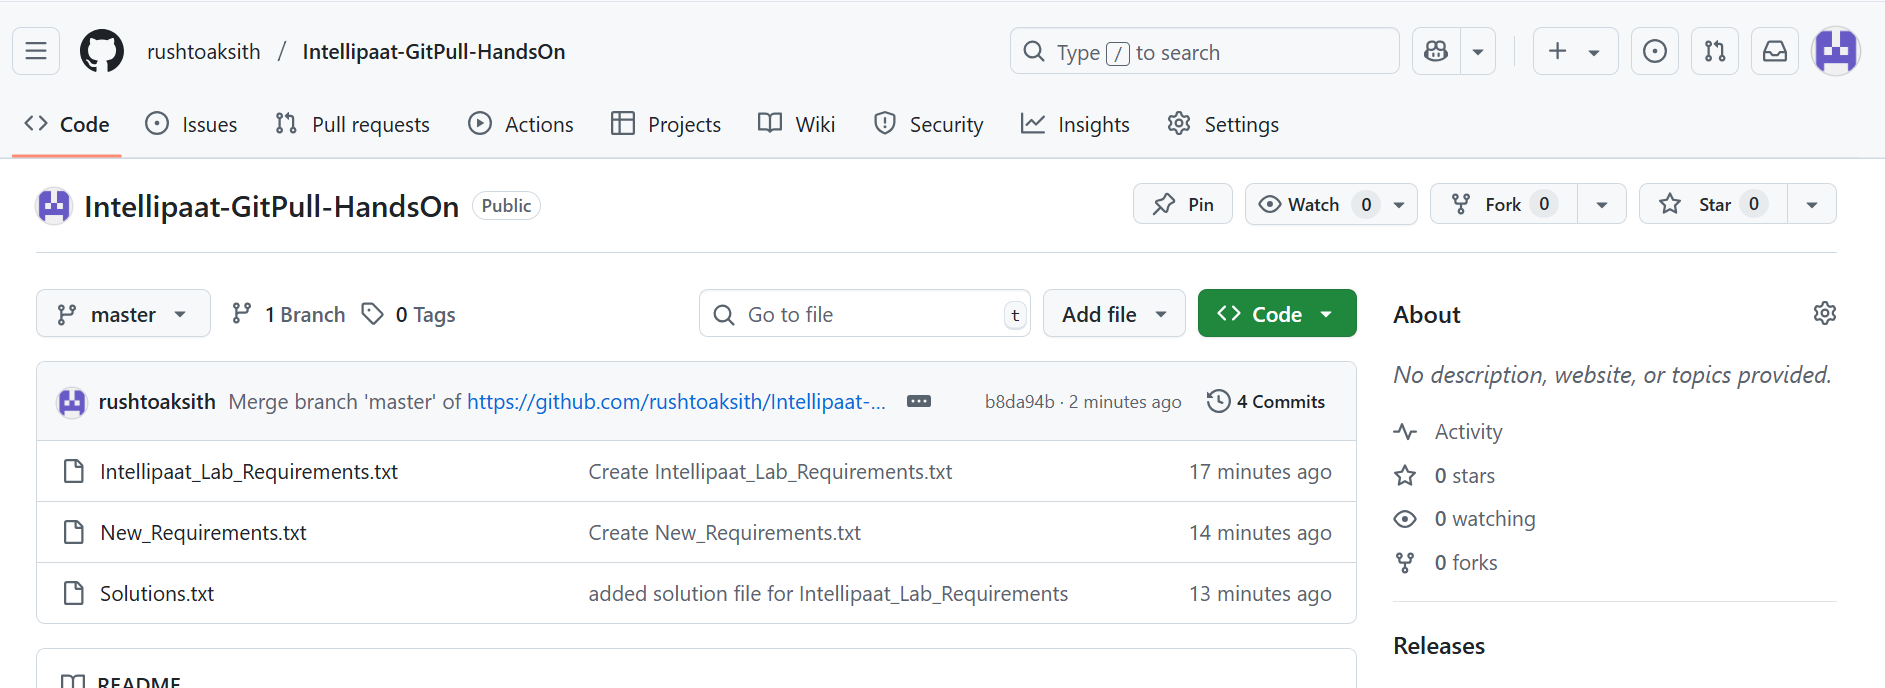Open the Watch notifications dropdown
1885x688 pixels.
point(1331,204)
